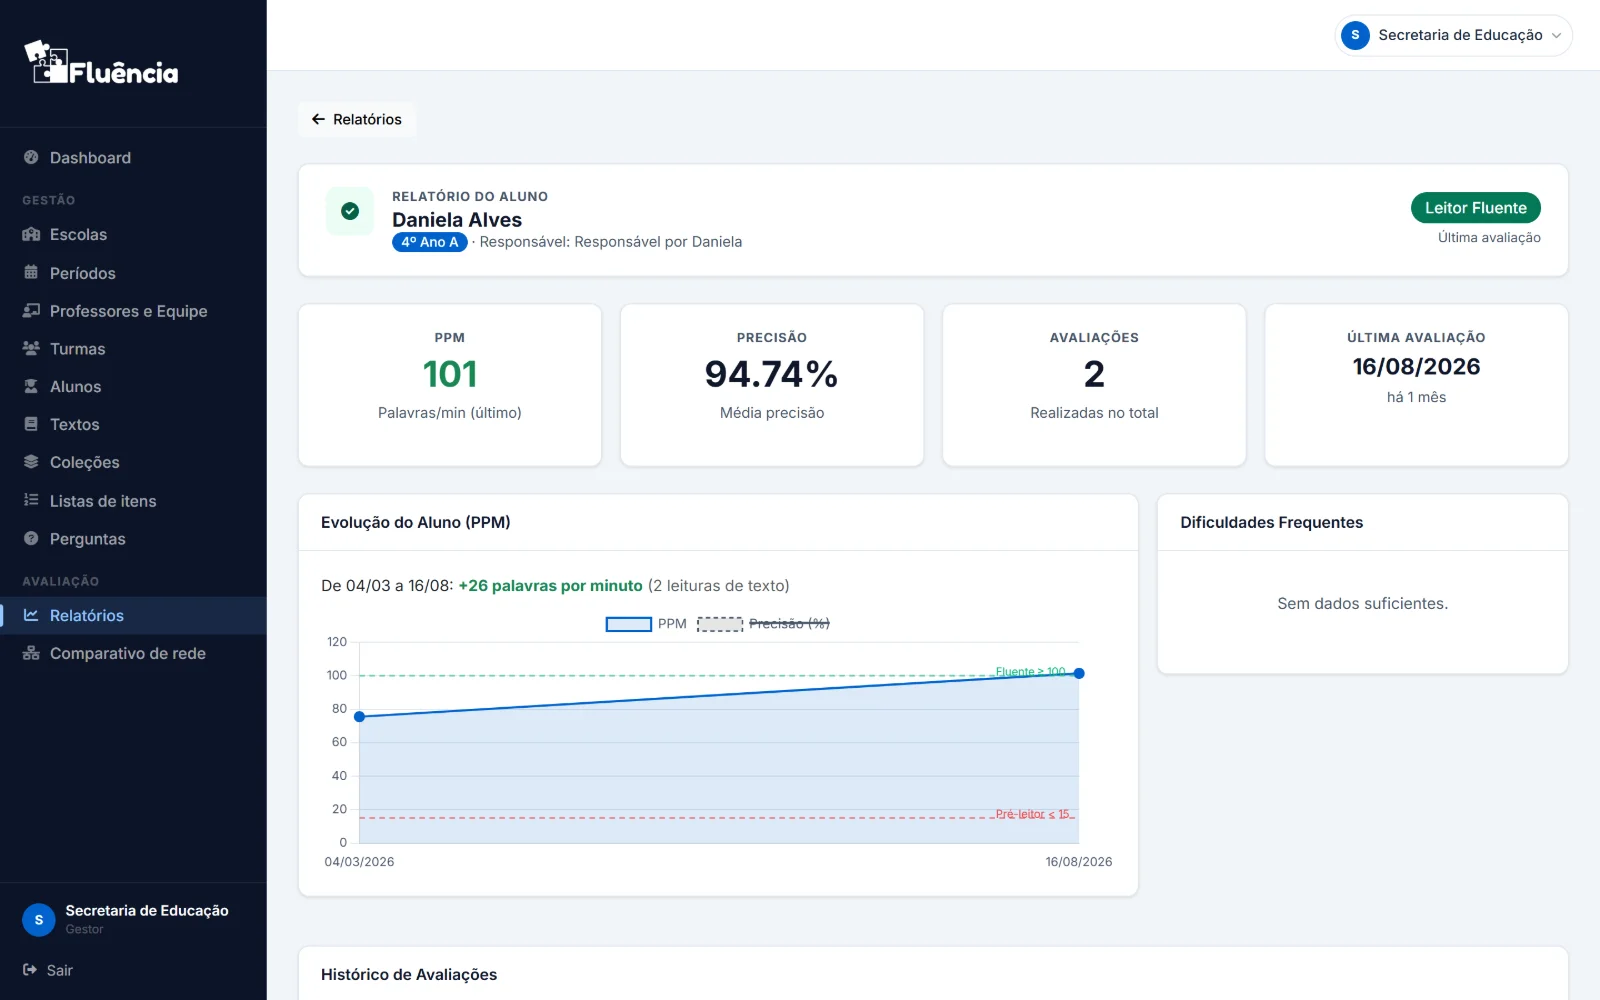Click the 94.74% precision value
1600x1000 pixels.
click(x=771, y=374)
